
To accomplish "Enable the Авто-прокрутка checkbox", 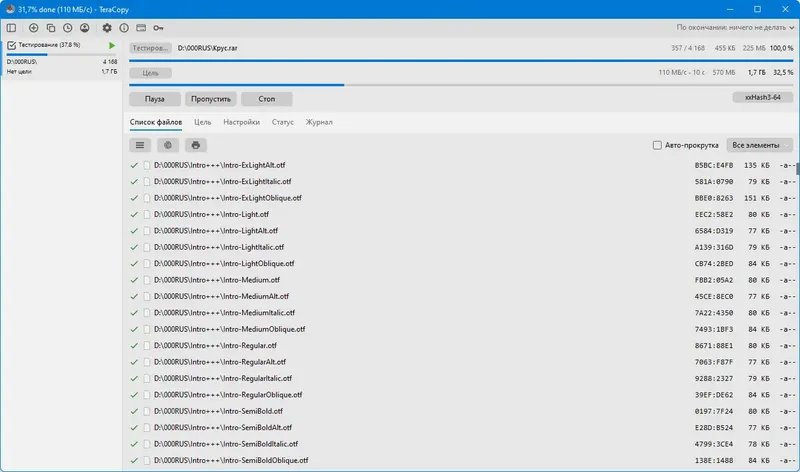I will pos(657,145).
